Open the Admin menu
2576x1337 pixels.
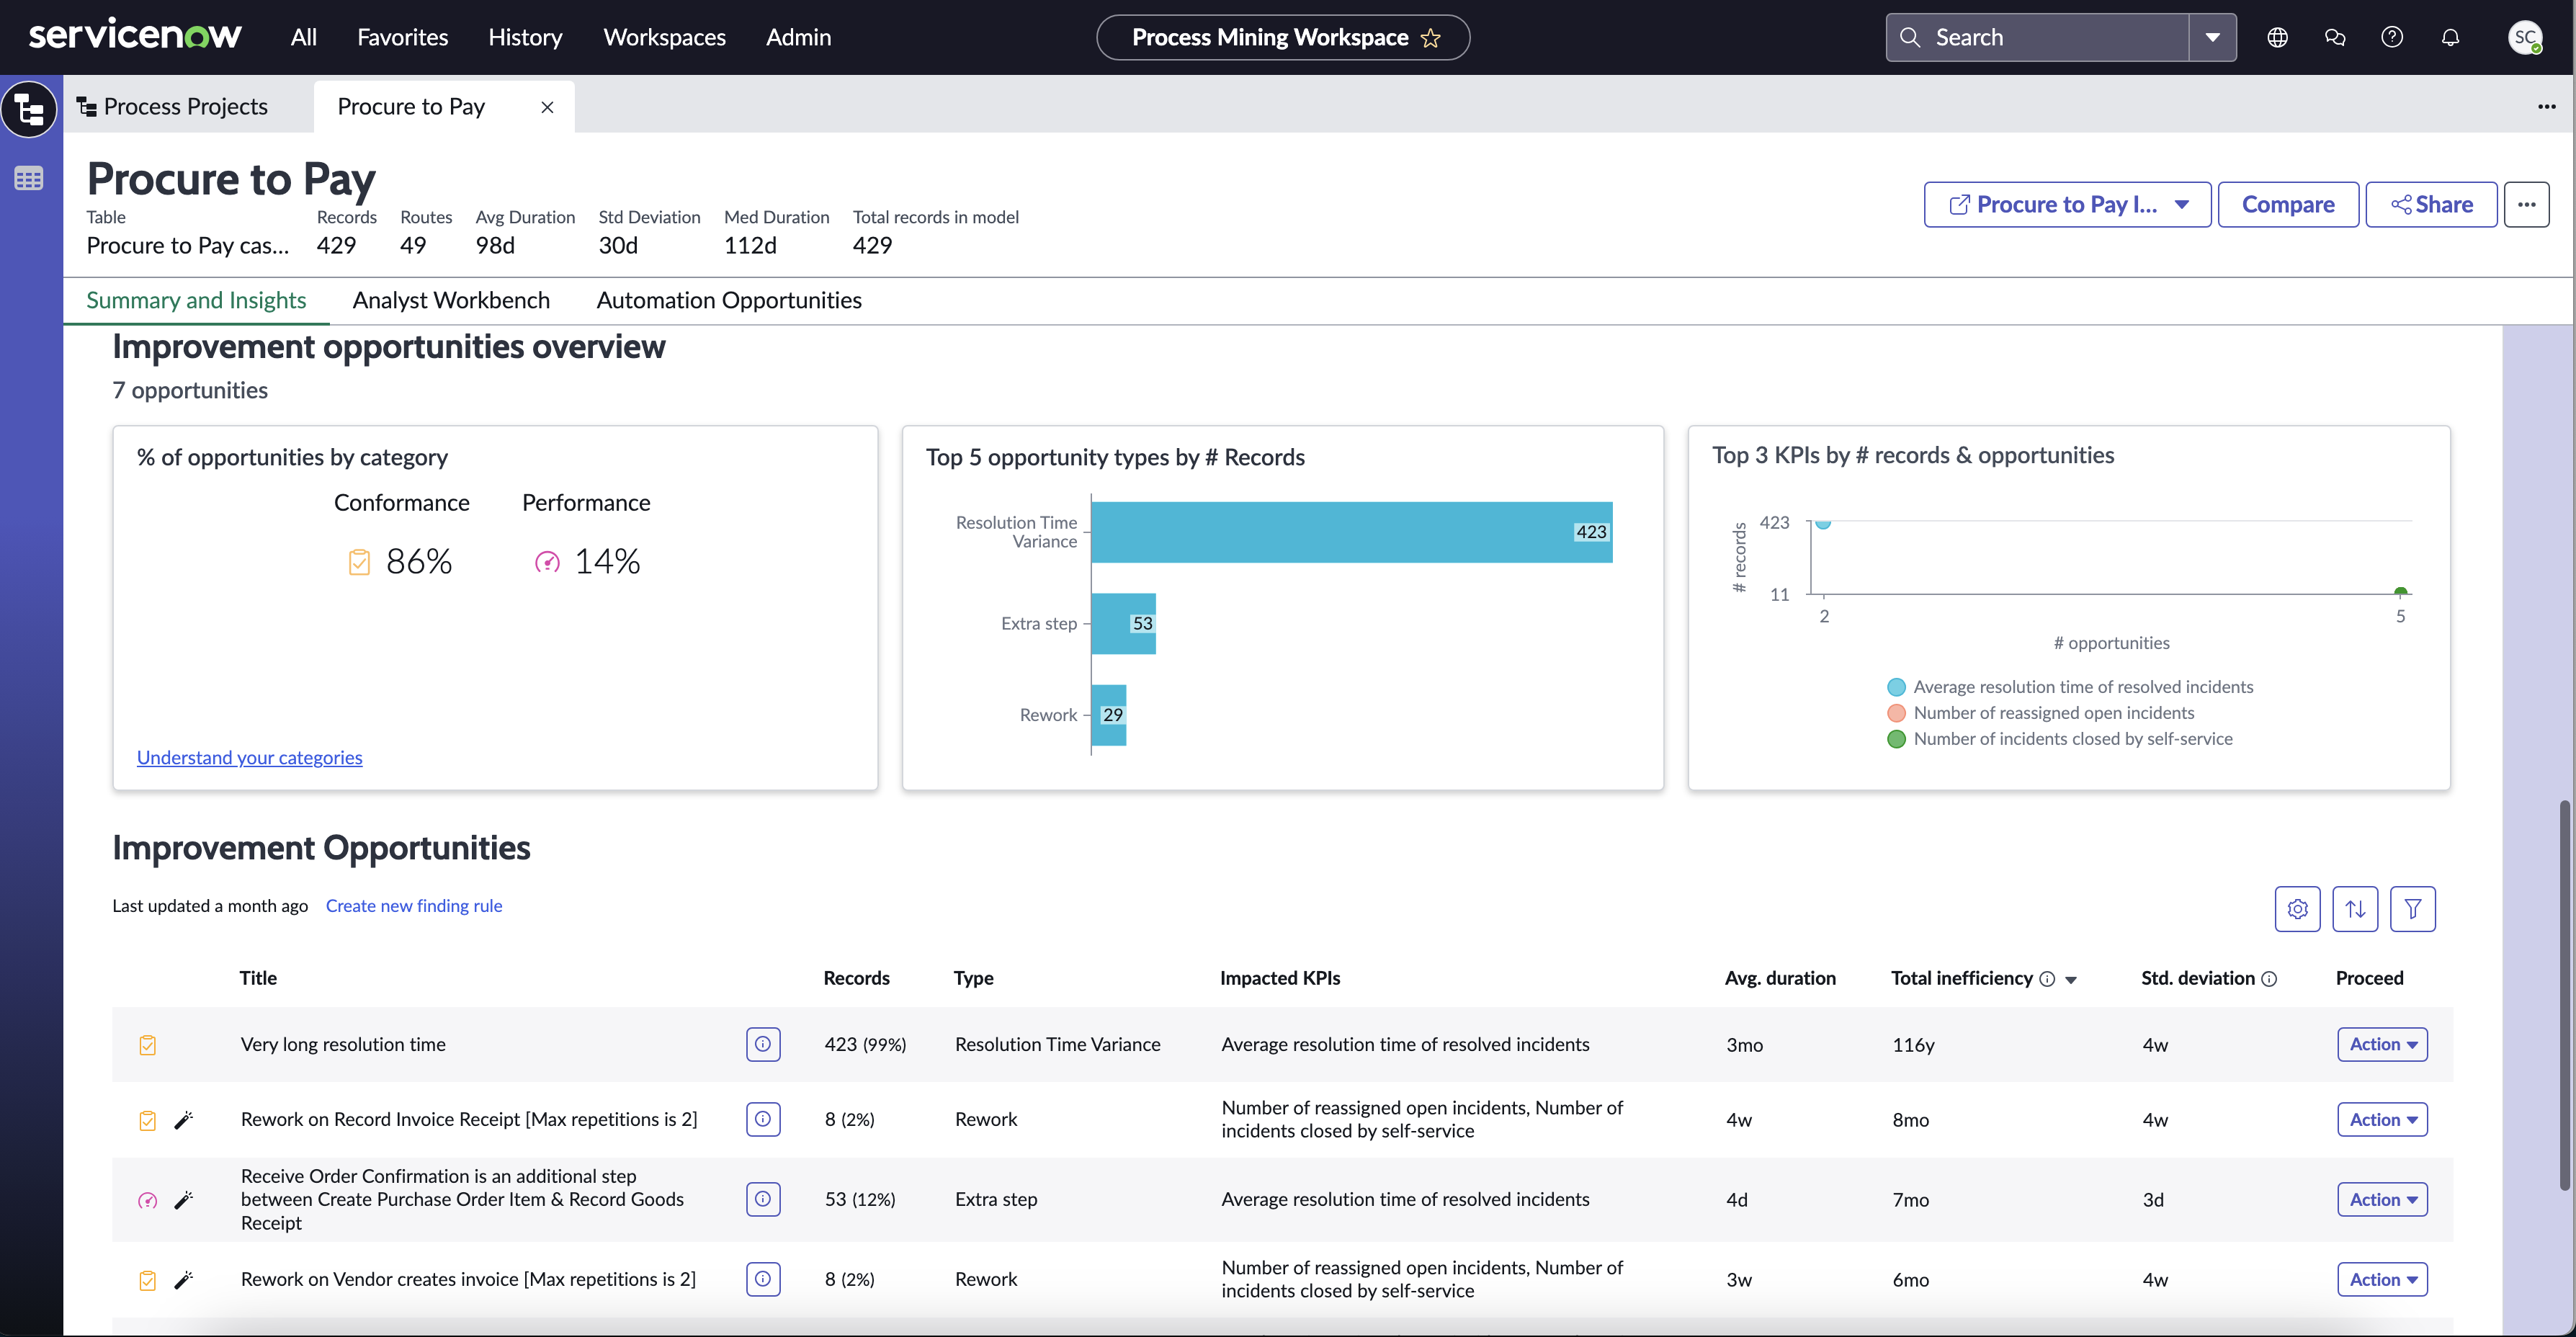coord(798,37)
